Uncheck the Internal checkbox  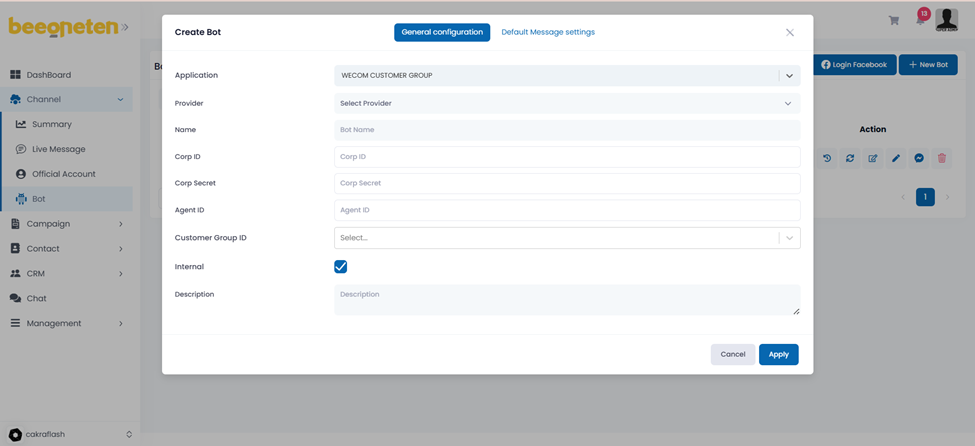340,267
